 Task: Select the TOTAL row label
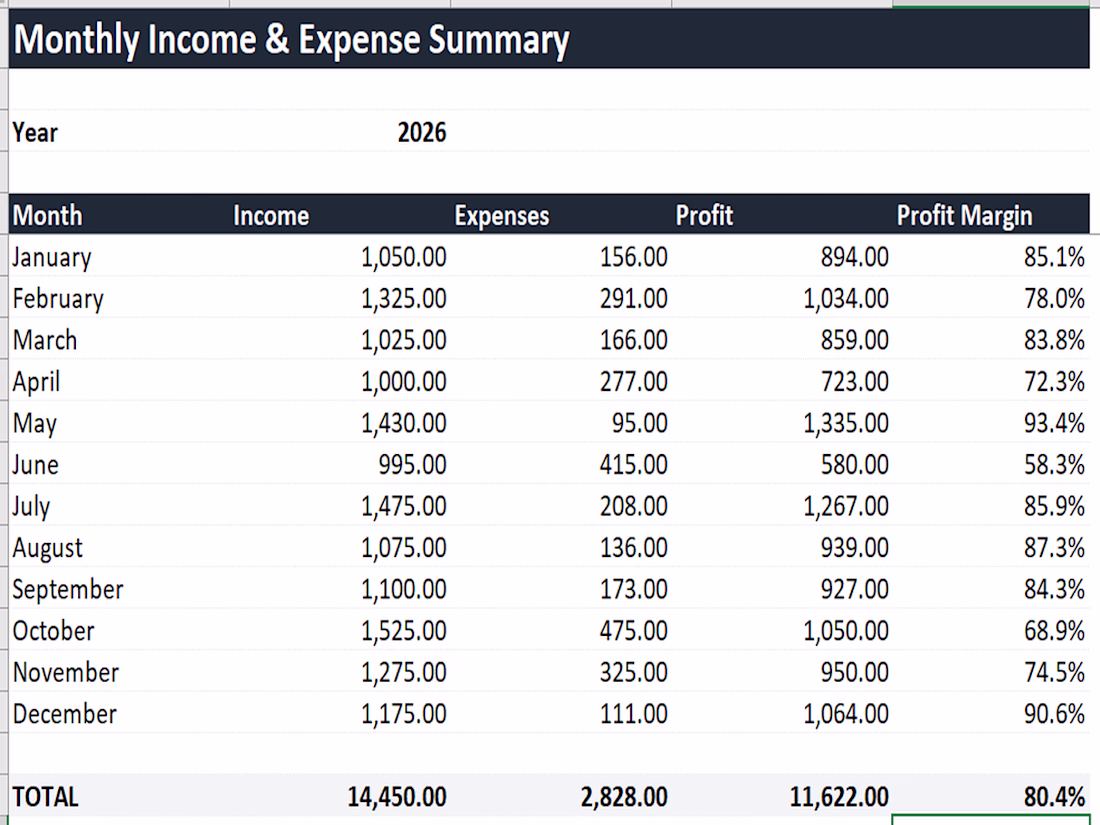[46, 797]
